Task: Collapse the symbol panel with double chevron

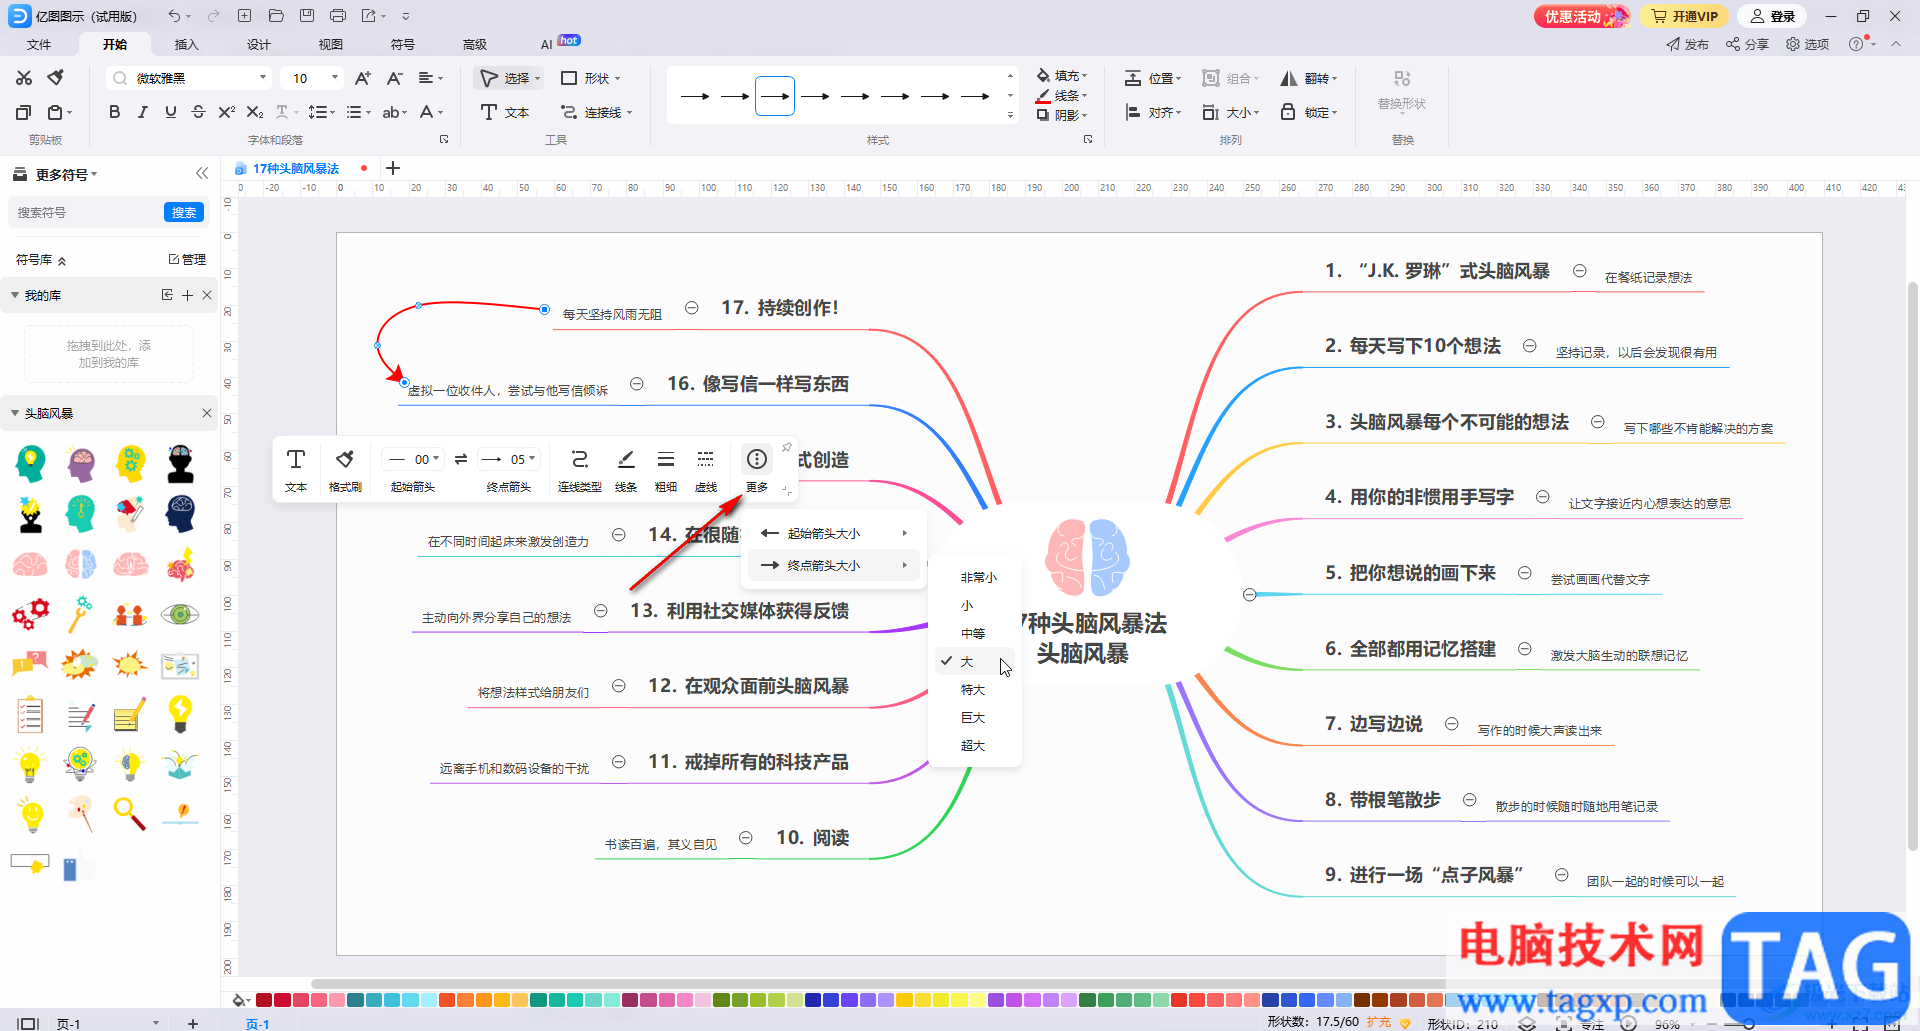Action: click(202, 173)
